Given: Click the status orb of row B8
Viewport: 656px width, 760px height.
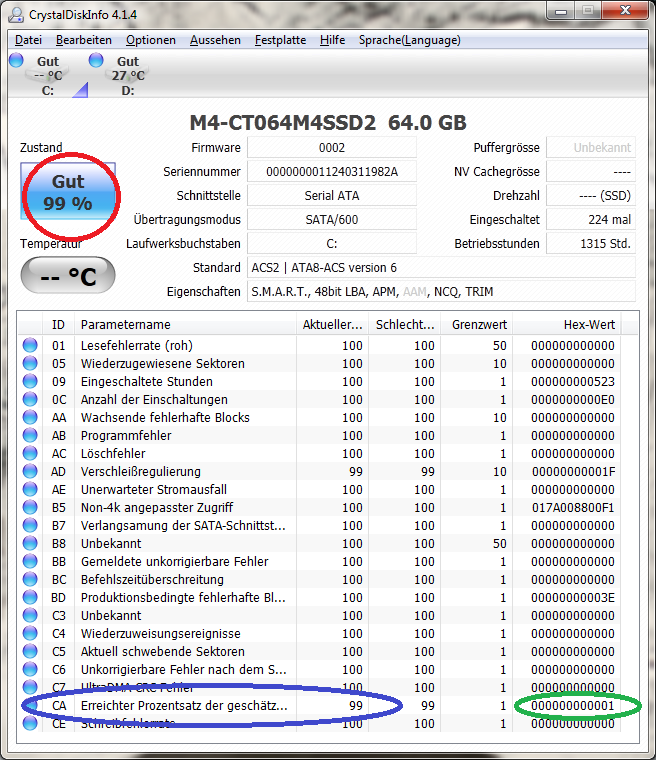Looking at the screenshot, I should [30, 543].
